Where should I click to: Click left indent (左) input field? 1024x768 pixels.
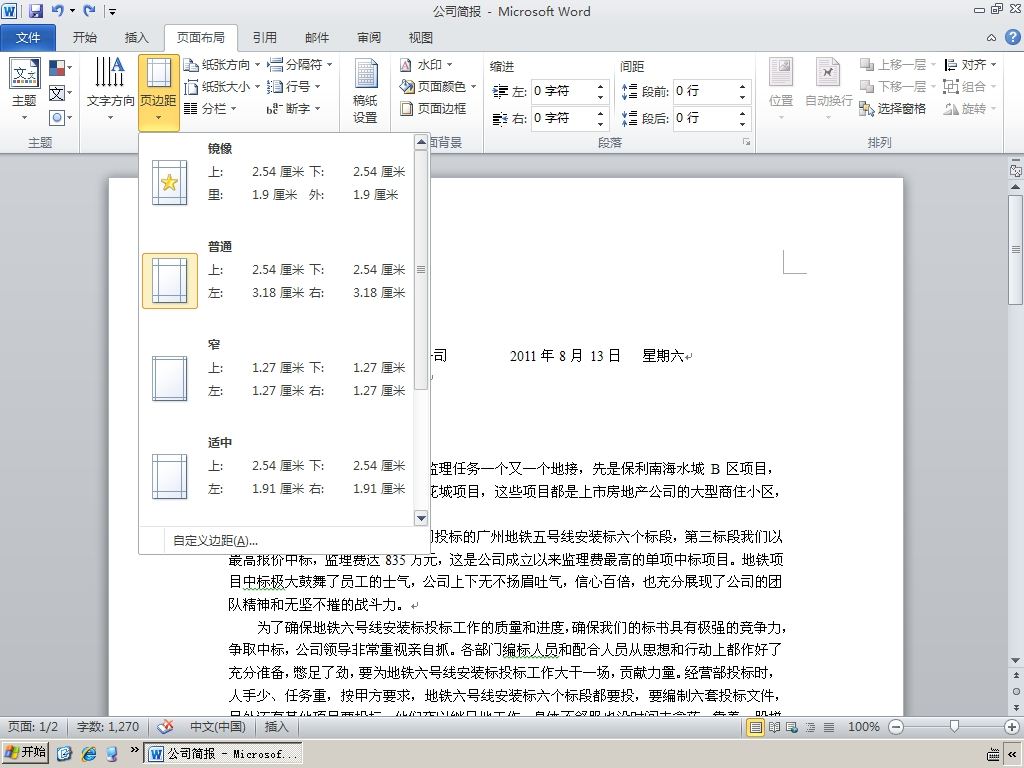pos(562,91)
